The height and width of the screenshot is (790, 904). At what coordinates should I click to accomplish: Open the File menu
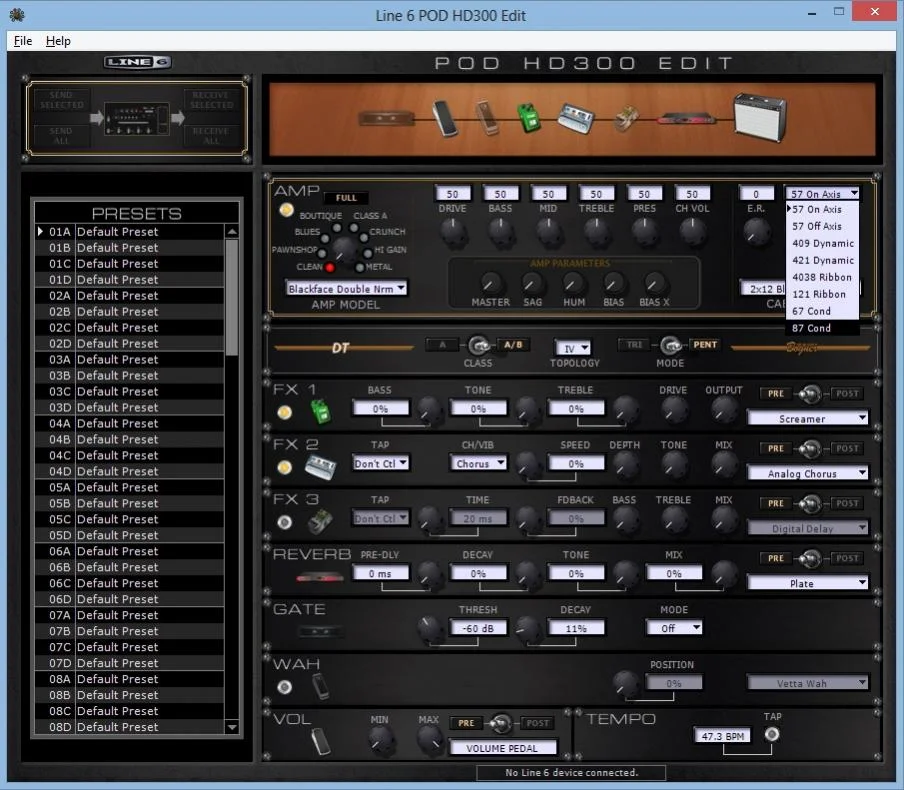(23, 41)
